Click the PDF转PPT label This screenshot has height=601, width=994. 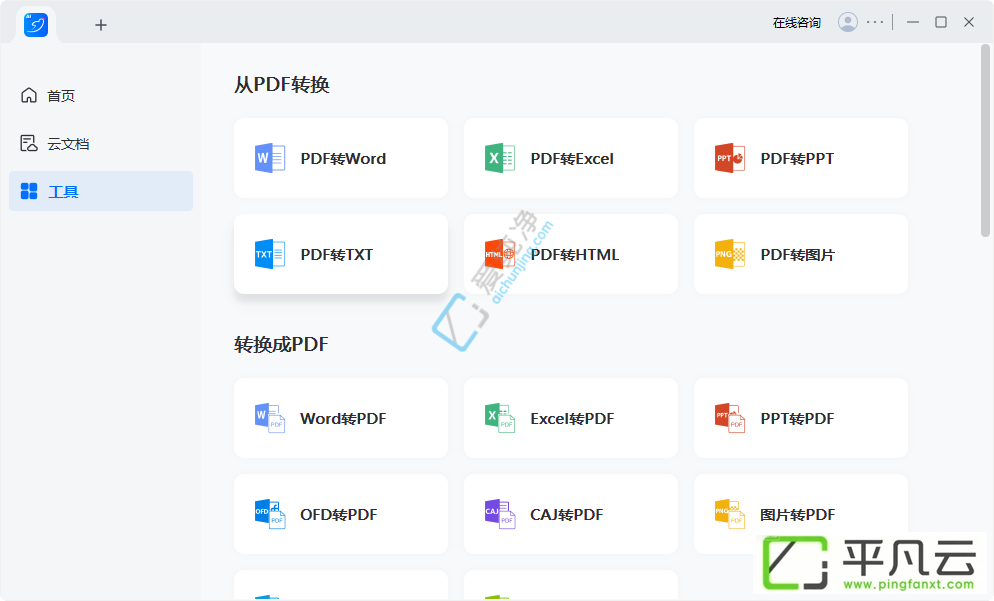click(797, 158)
